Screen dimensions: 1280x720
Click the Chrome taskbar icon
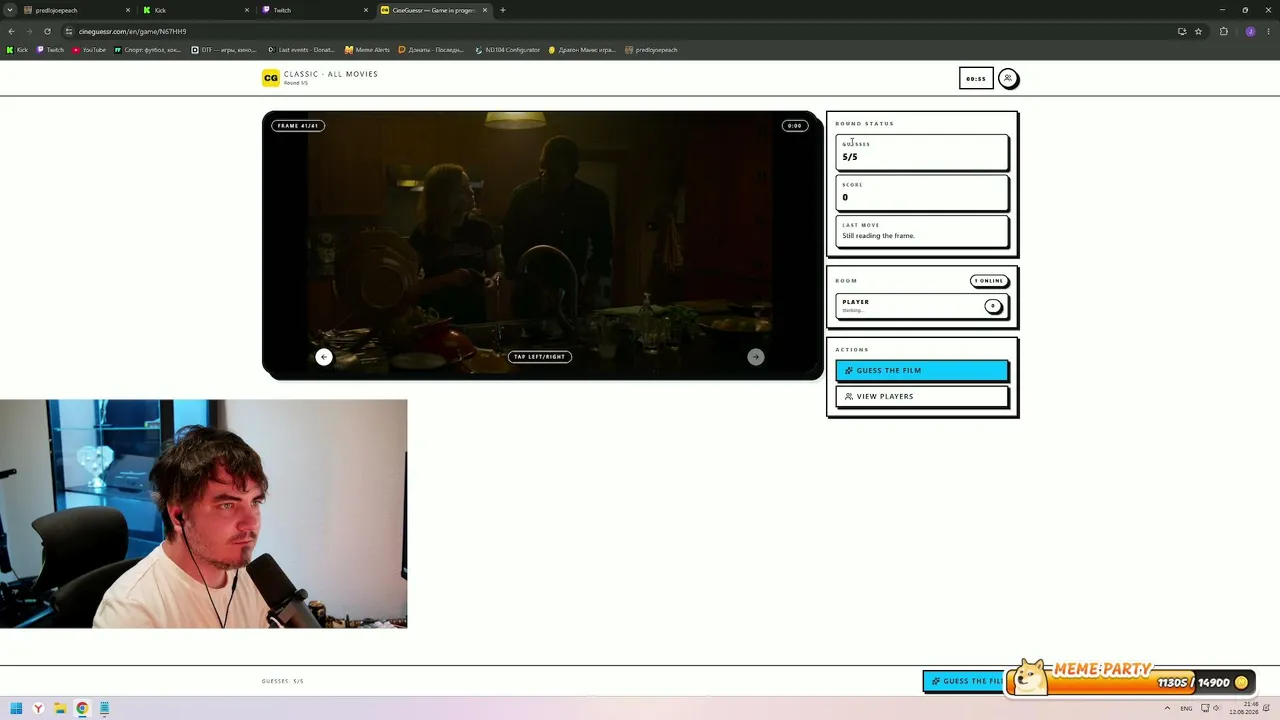click(x=82, y=709)
